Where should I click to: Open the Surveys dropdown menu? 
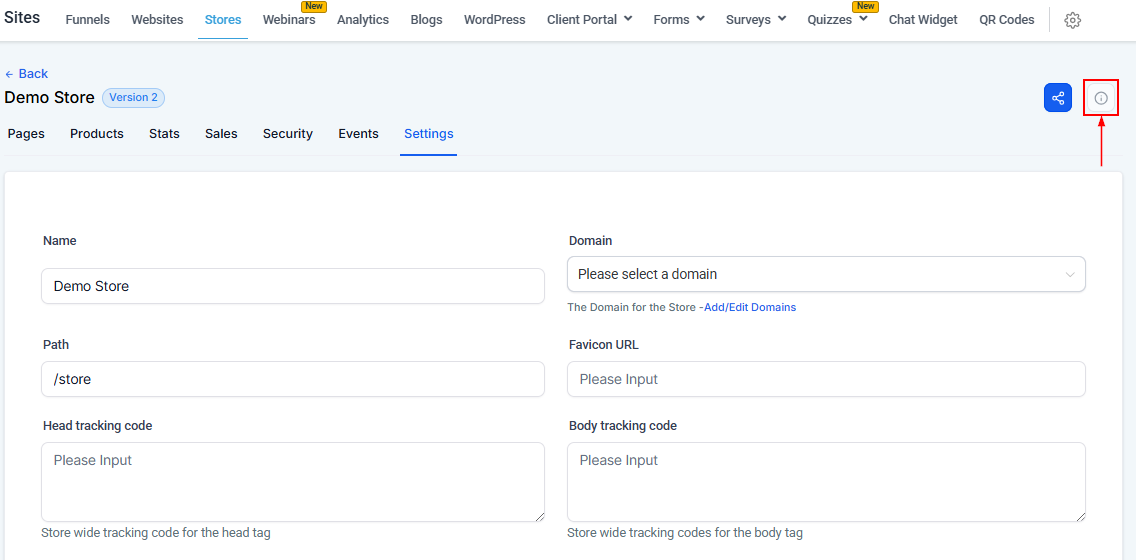(x=754, y=20)
